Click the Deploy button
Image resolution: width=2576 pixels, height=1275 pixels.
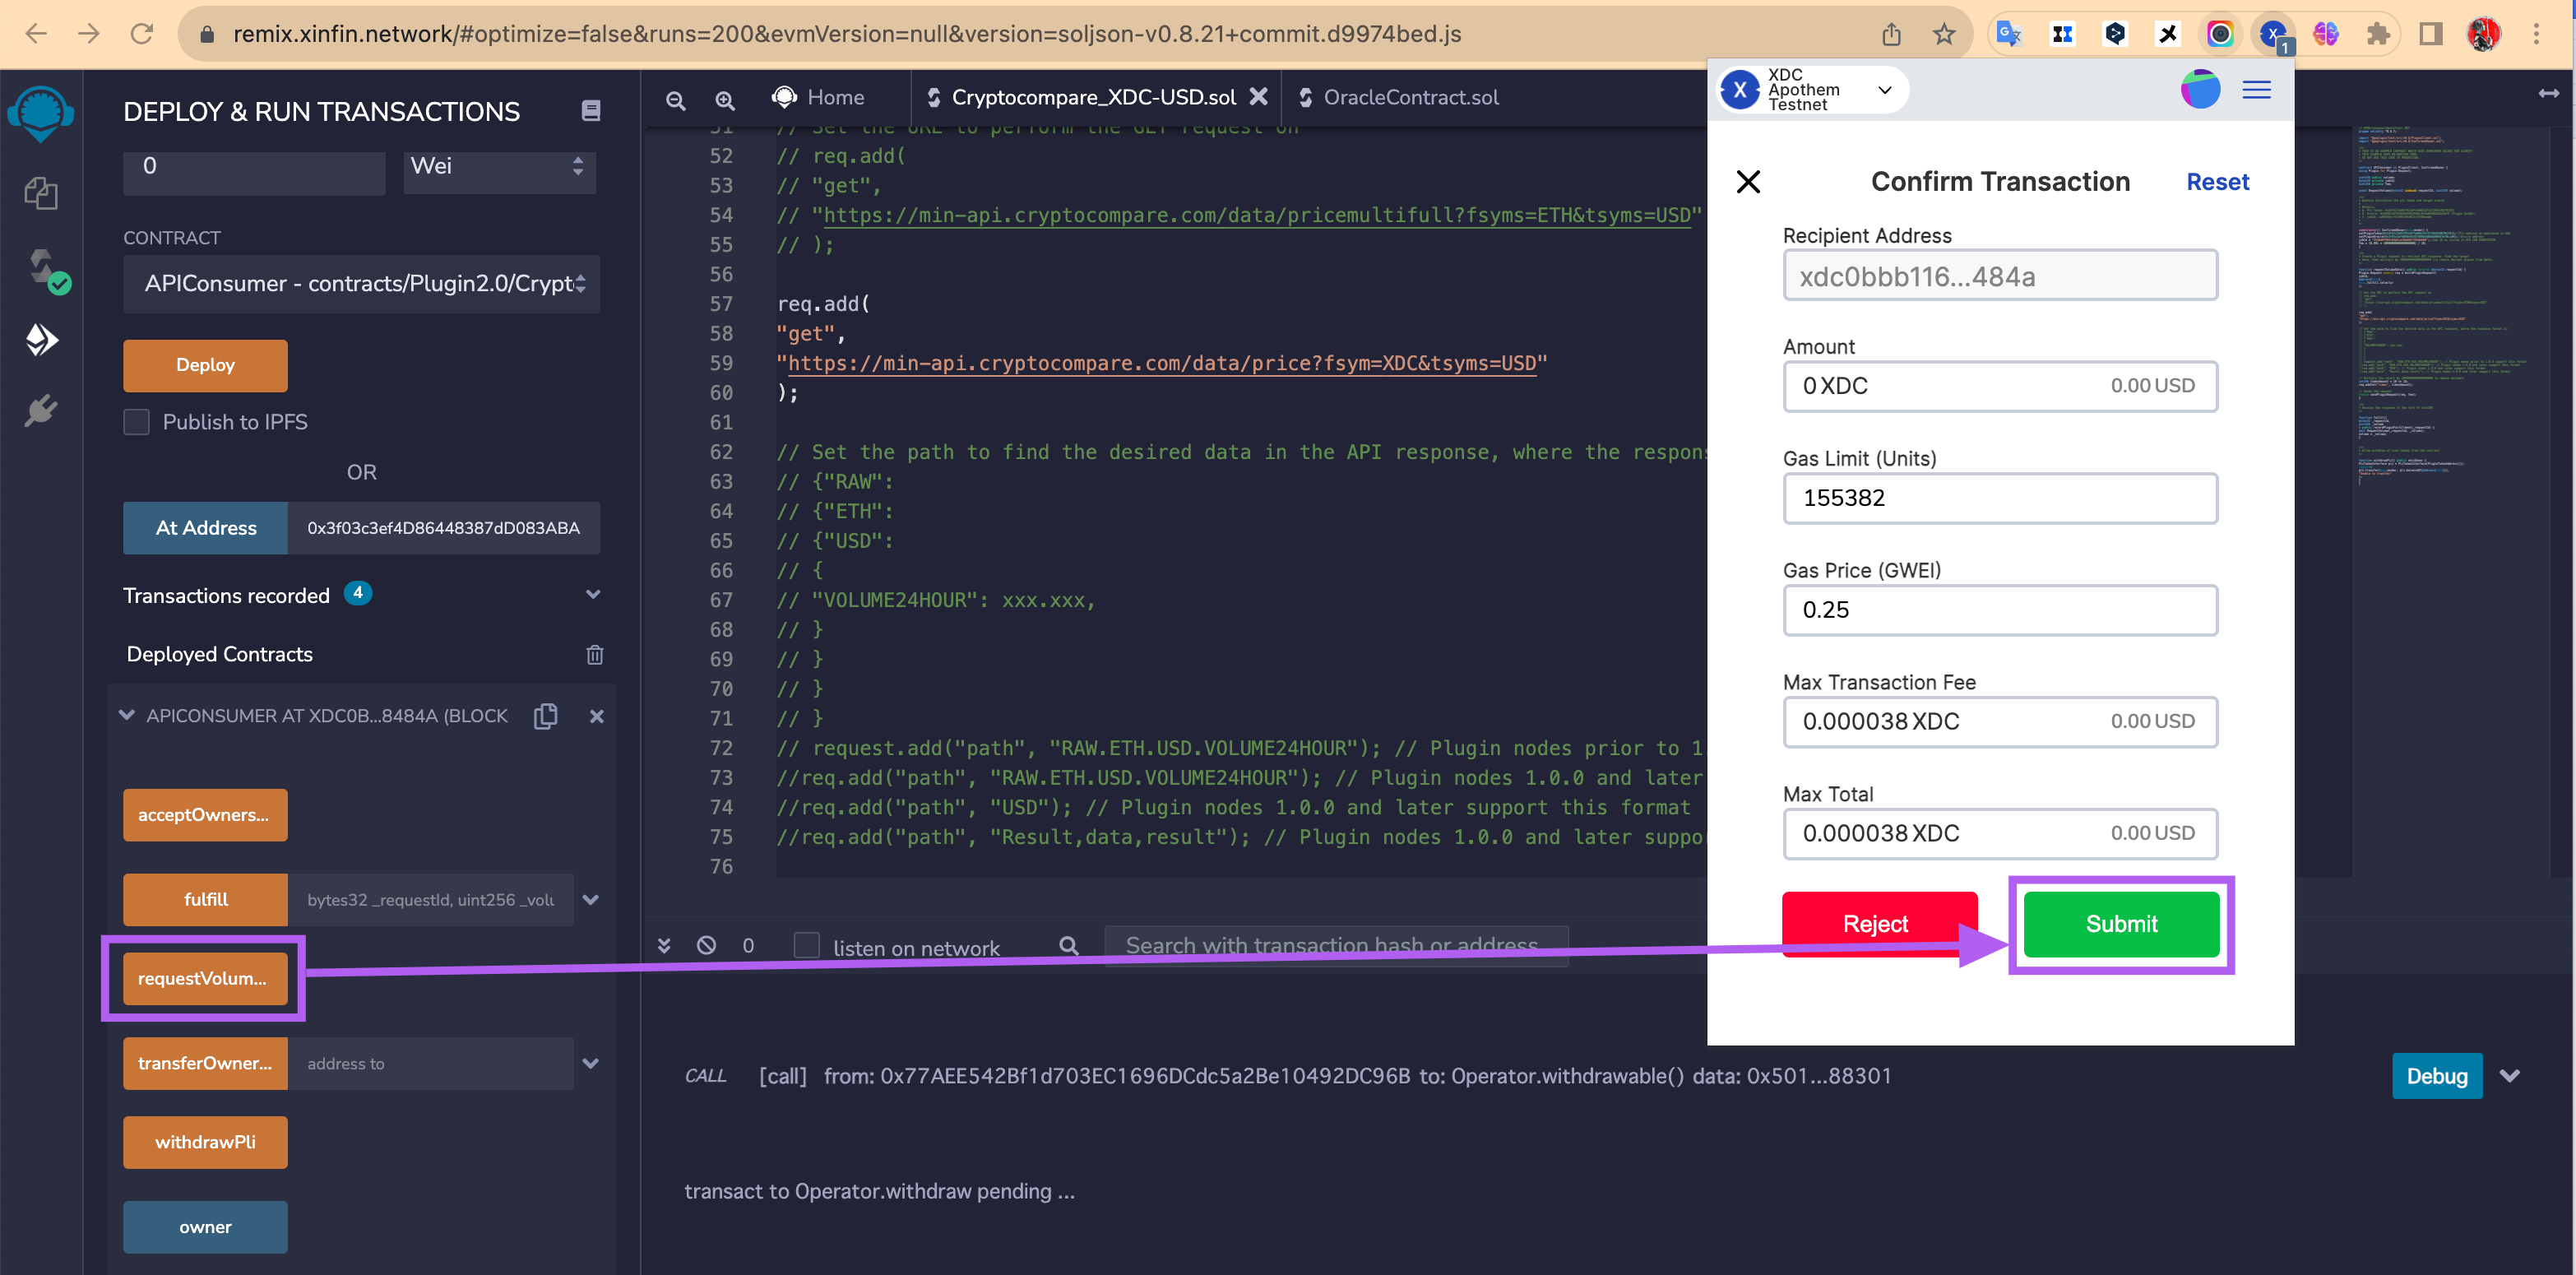click(x=204, y=365)
